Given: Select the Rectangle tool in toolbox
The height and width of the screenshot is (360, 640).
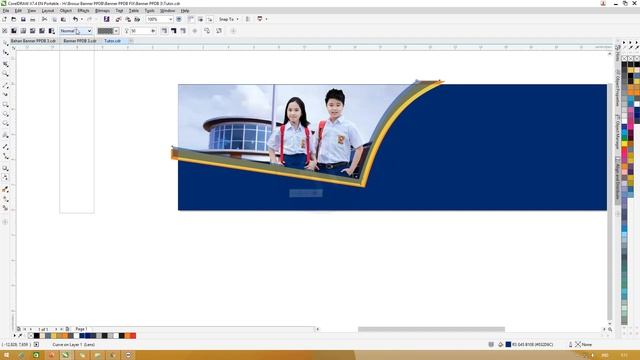Looking at the screenshot, I should tap(5, 105).
